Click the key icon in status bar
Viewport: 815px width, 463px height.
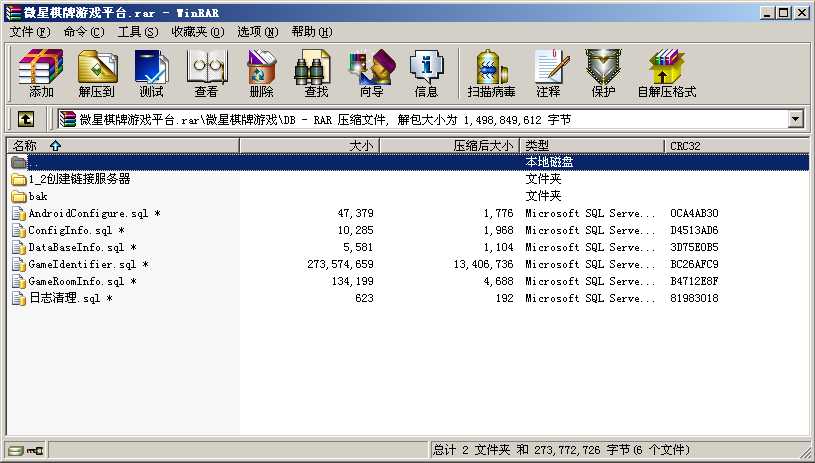[35, 451]
